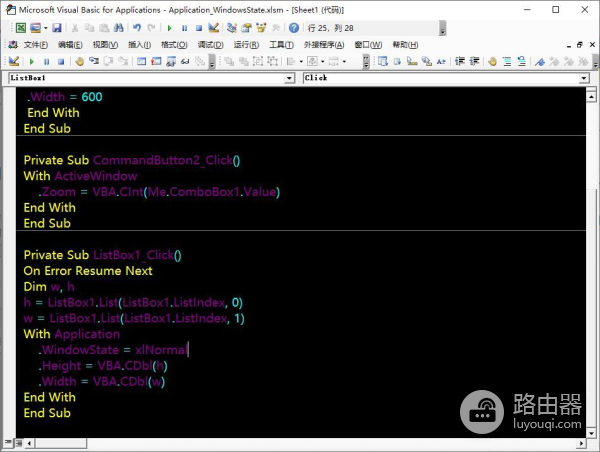600x452 pixels.
Task: Expand the Click procedure dropdown
Action: tap(586, 77)
